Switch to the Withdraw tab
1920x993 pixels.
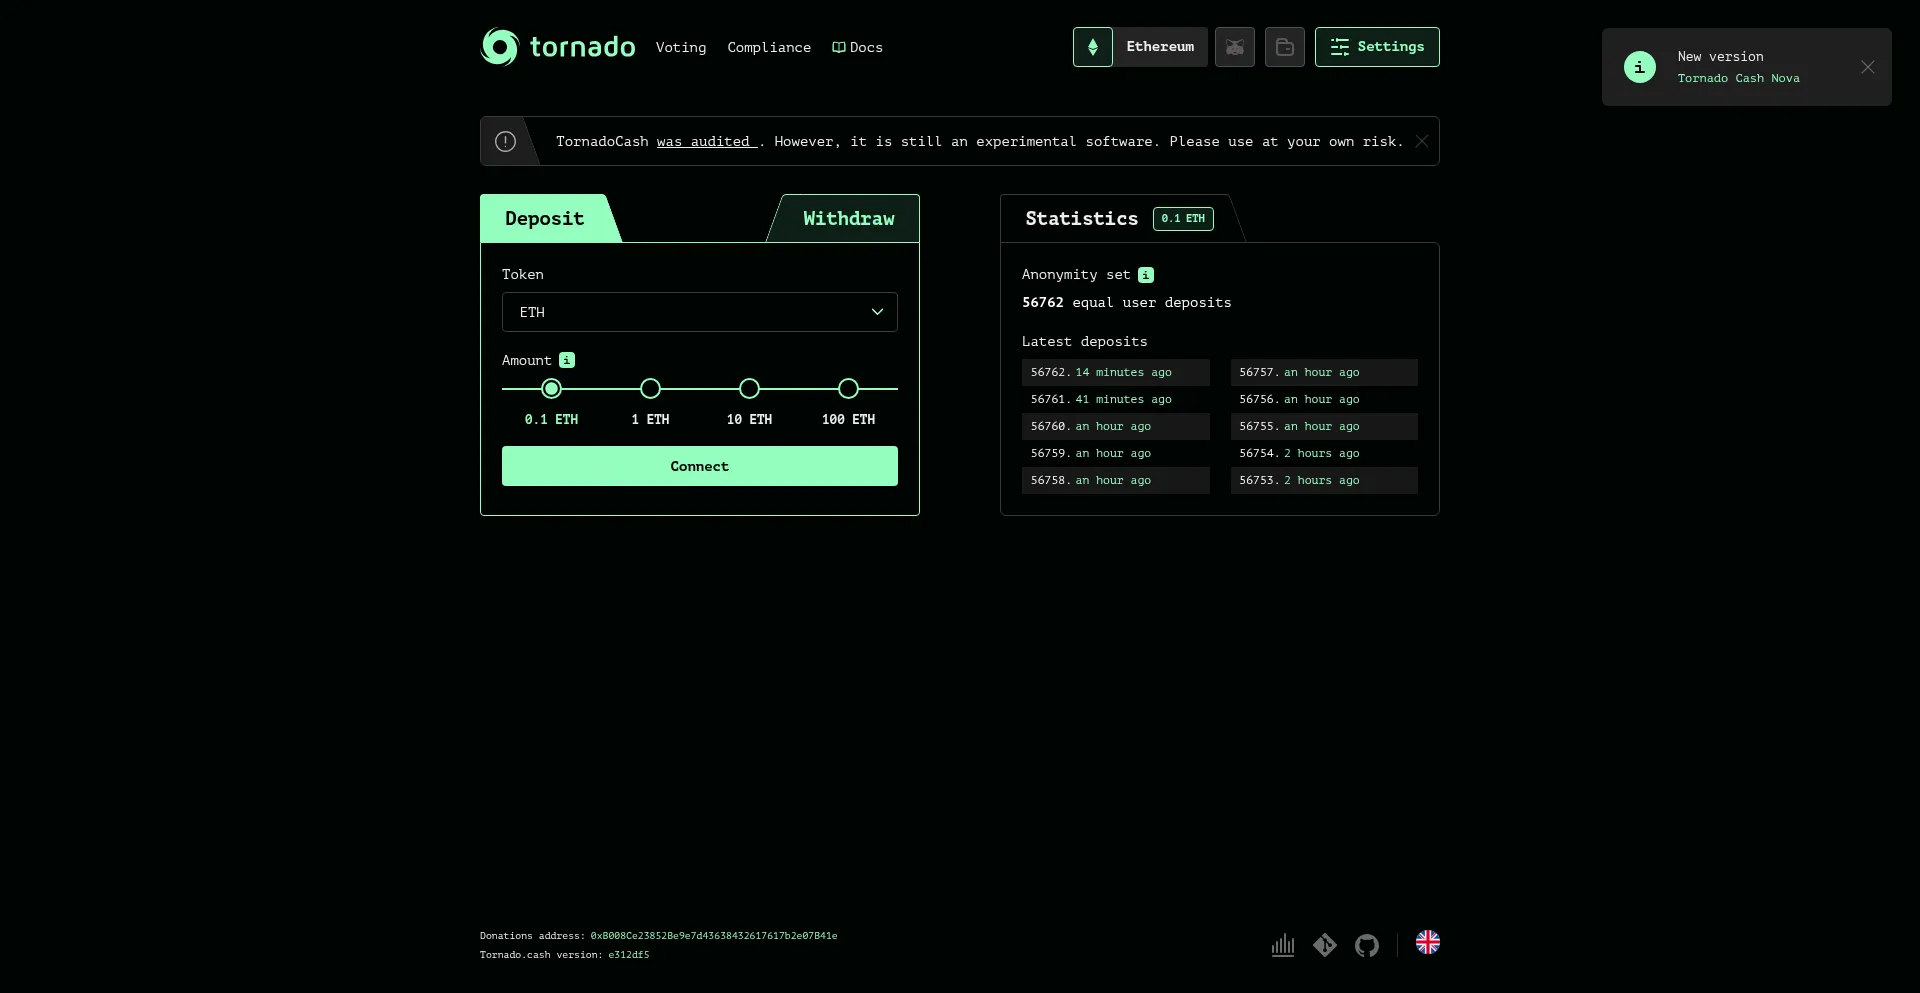(849, 218)
